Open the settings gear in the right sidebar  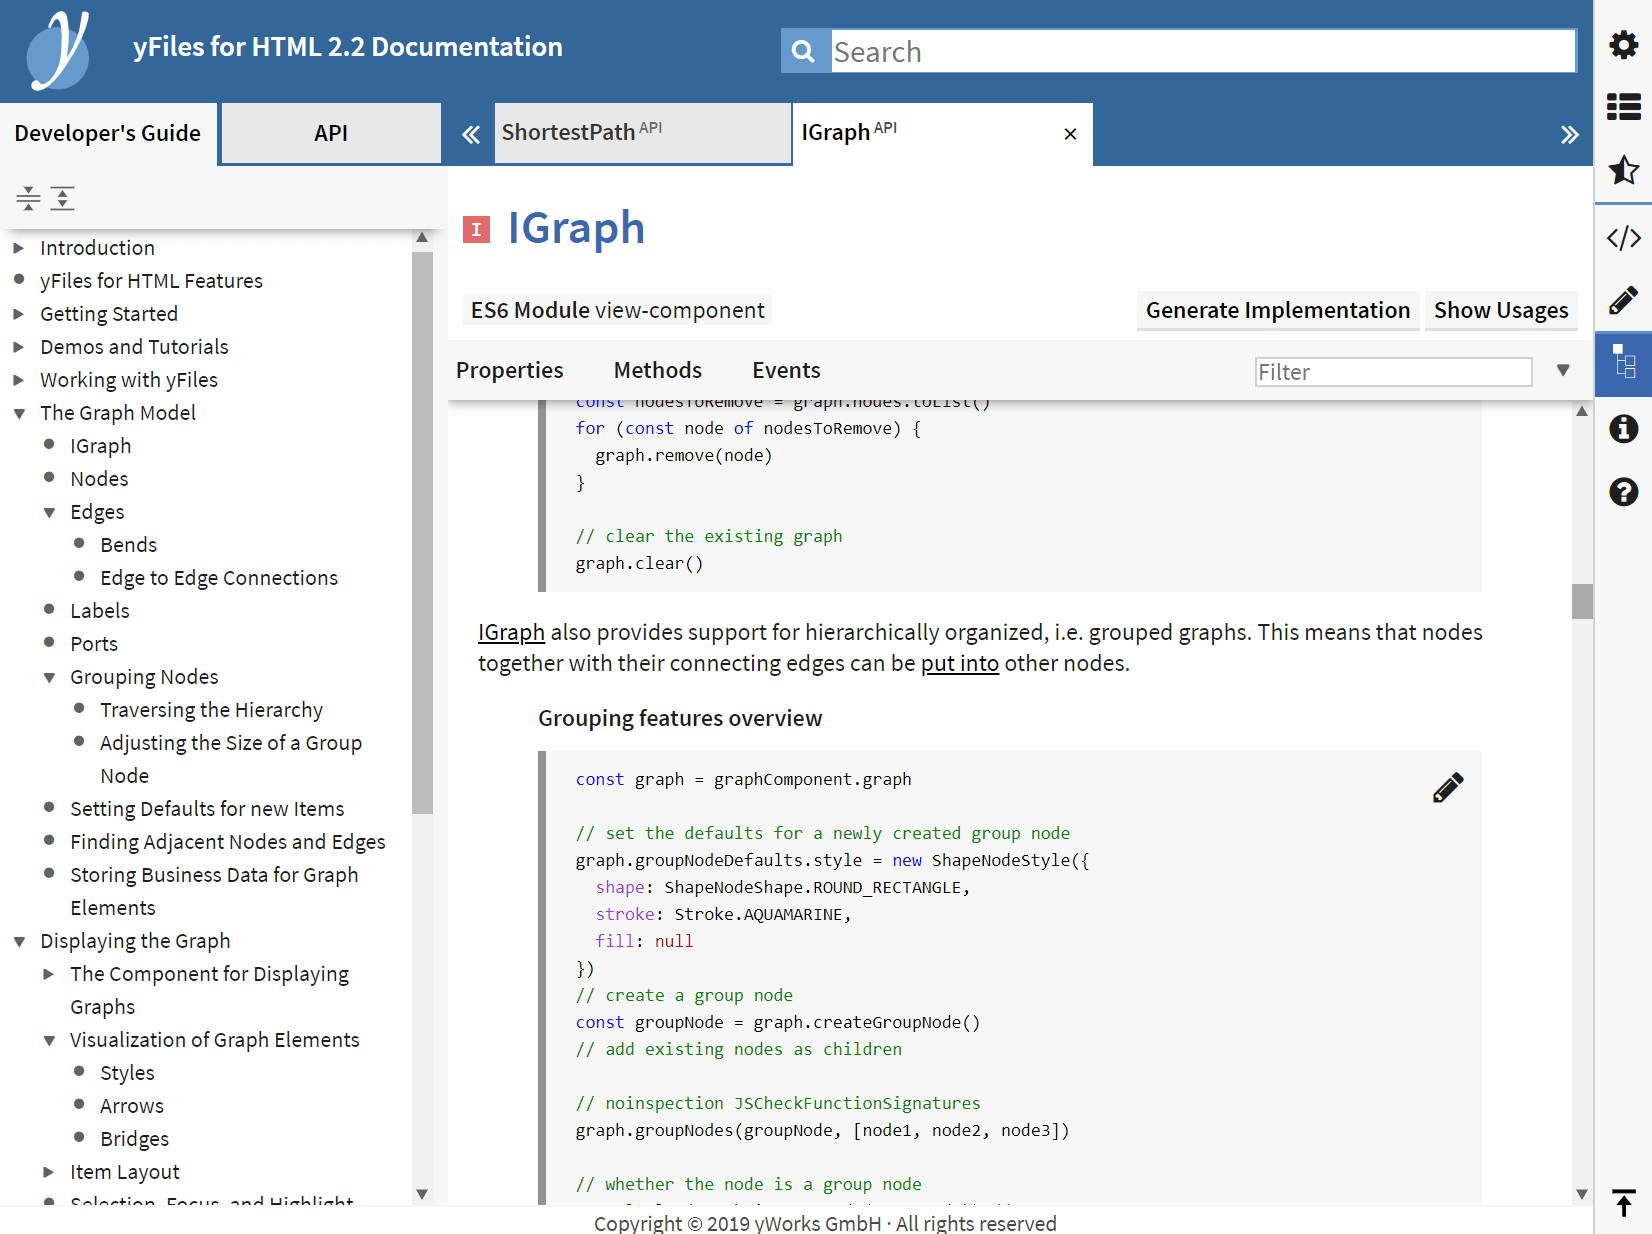pyautogui.click(x=1623, y=45)
